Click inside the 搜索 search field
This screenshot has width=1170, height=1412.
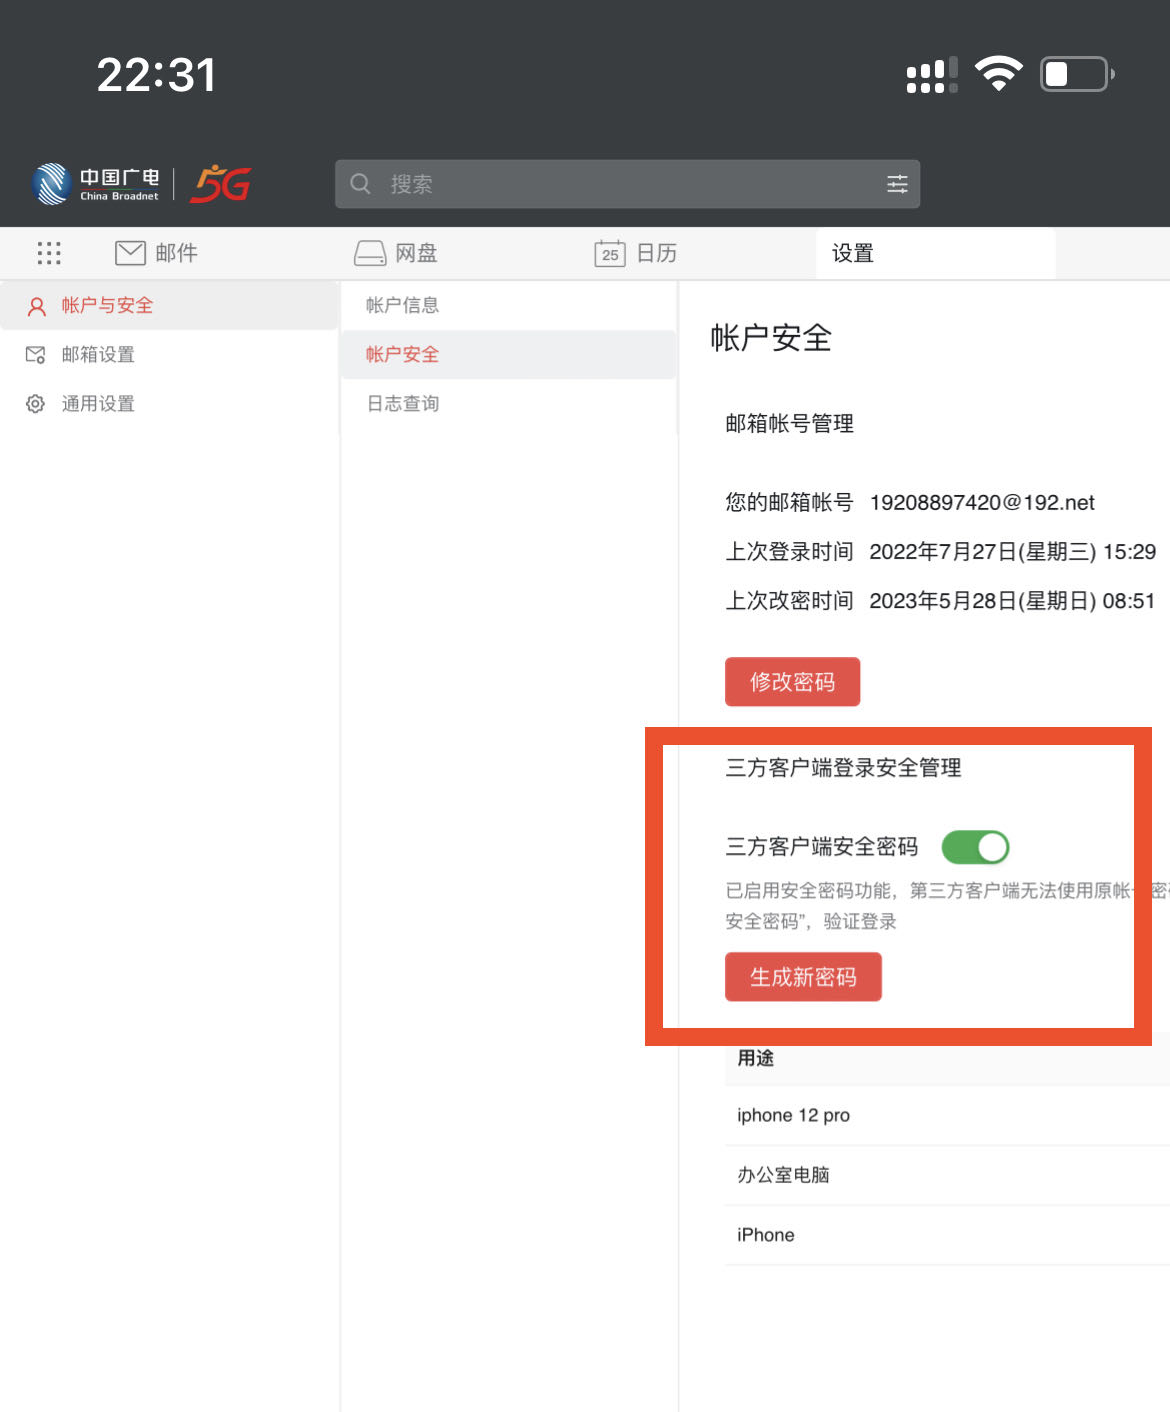point(600,183)
